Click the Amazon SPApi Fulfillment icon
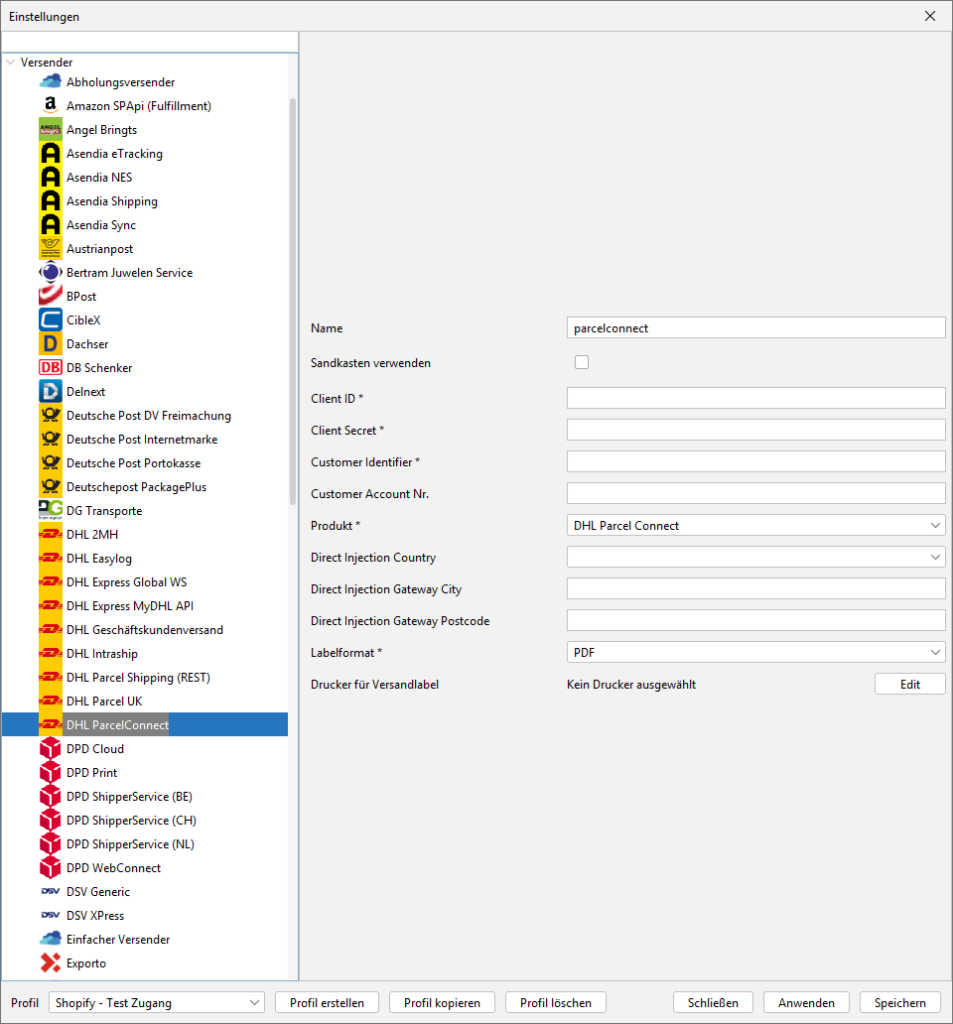This screenshot has width=953, height=1024. [50, 106]
